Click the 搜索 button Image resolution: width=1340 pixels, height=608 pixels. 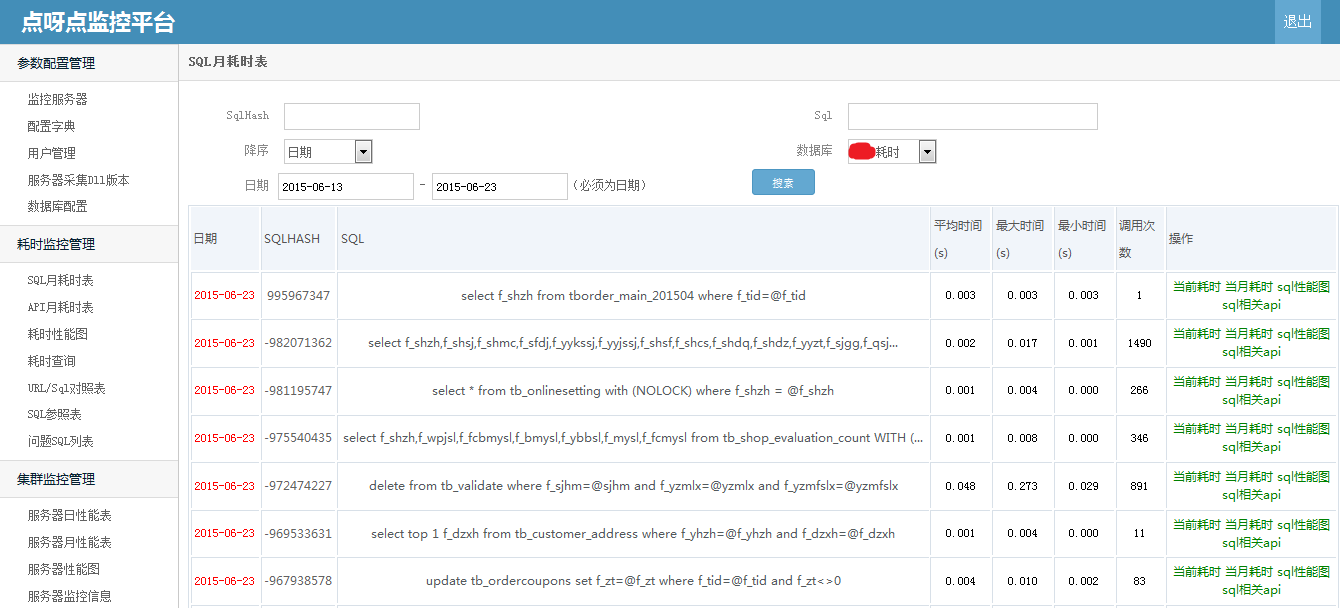click(x=783, y=182)
